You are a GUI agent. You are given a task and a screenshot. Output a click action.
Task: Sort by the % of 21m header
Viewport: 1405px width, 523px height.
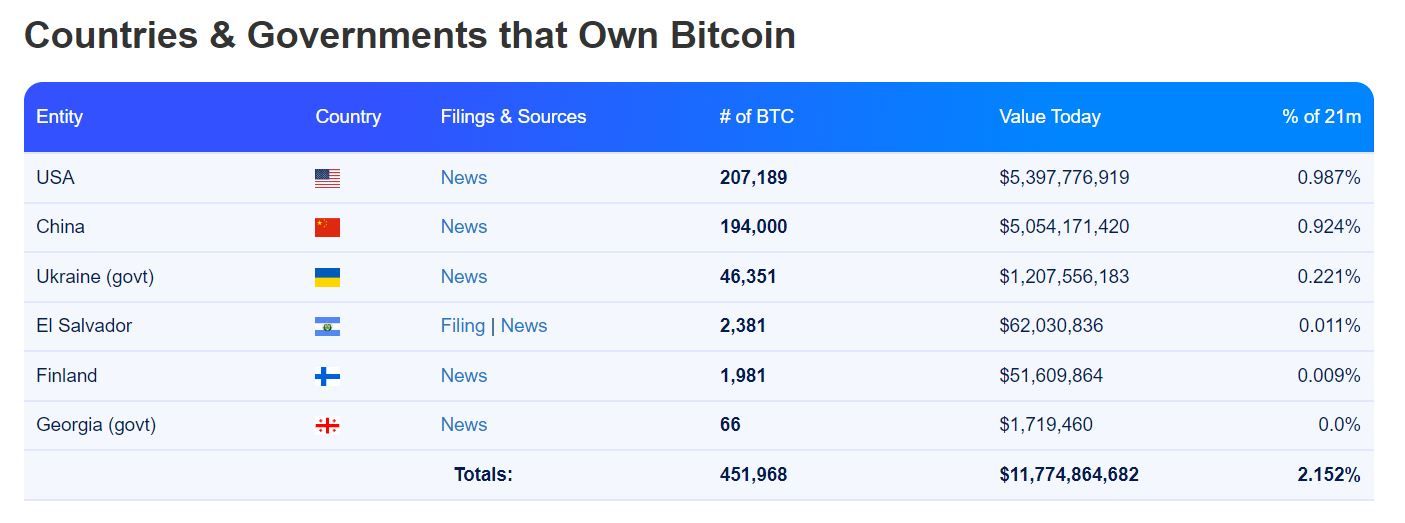(x=1321, y=116)
